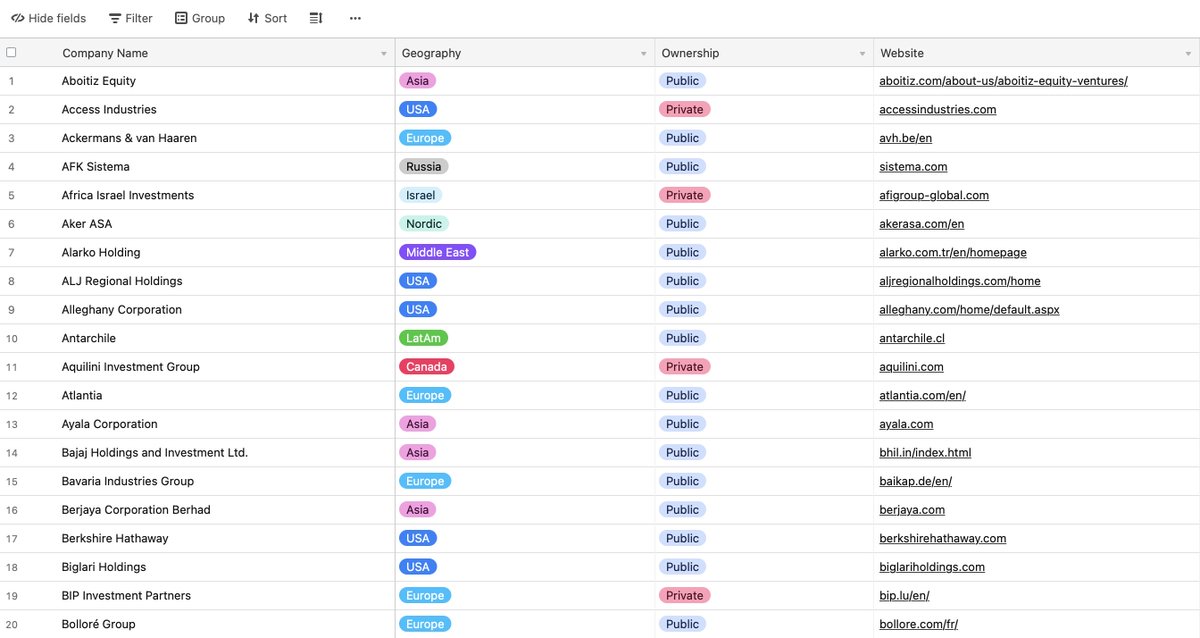Open the more options ellipsis menu
This screenshot has width=1200, height=638.
point(355,18)
